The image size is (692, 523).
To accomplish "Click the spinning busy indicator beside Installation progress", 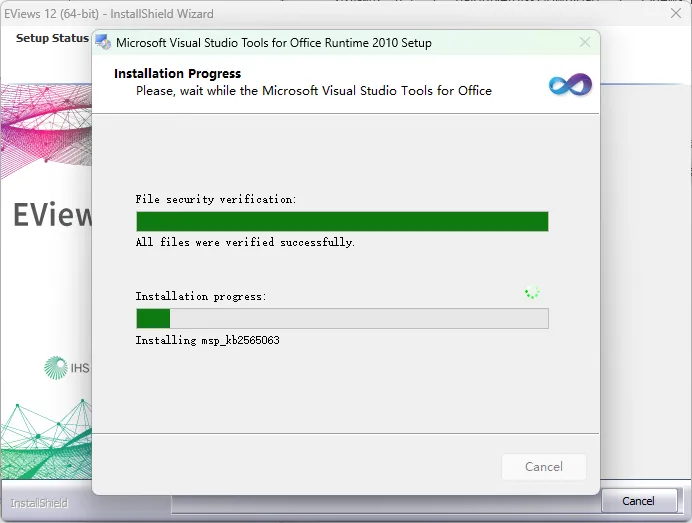I will (532, 292).
